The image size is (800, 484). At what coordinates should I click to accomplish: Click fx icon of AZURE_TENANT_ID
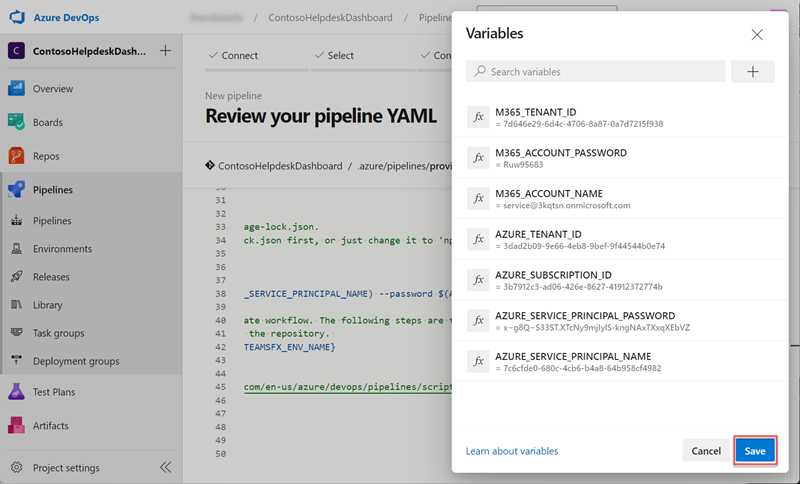[x=478, y=239]
